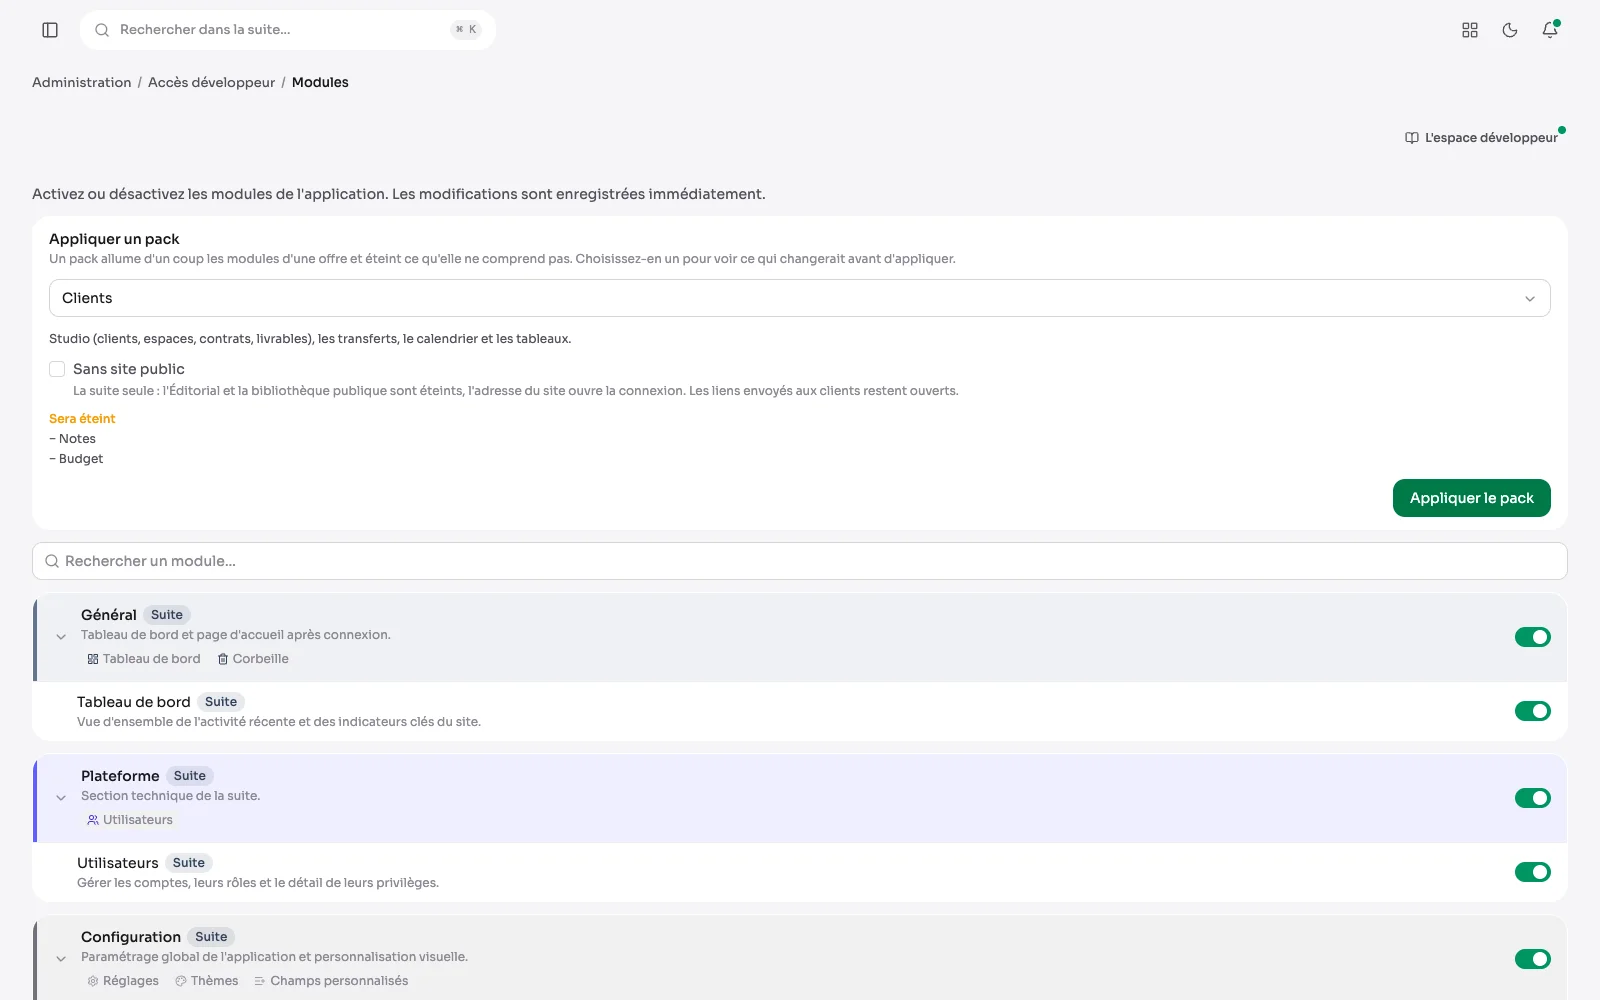Collapse the Général section chevron
The width and height of the screenshot is (1600, 1000).
(x=61, y=637)
